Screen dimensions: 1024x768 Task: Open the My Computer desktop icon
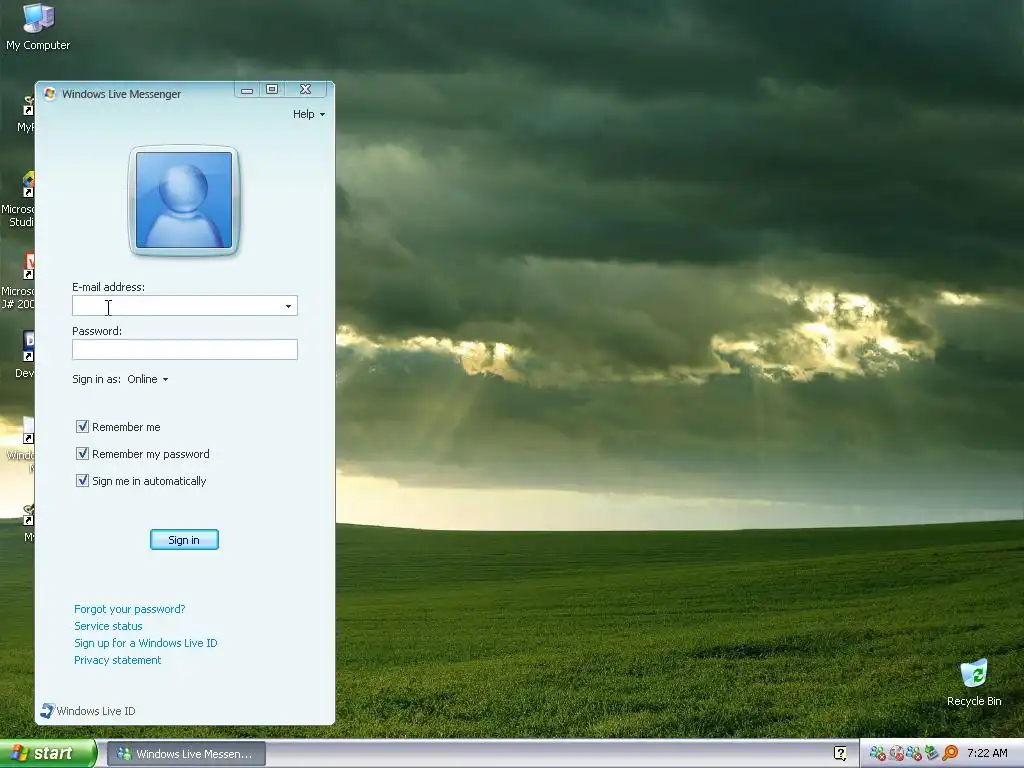tap(38, 26)
